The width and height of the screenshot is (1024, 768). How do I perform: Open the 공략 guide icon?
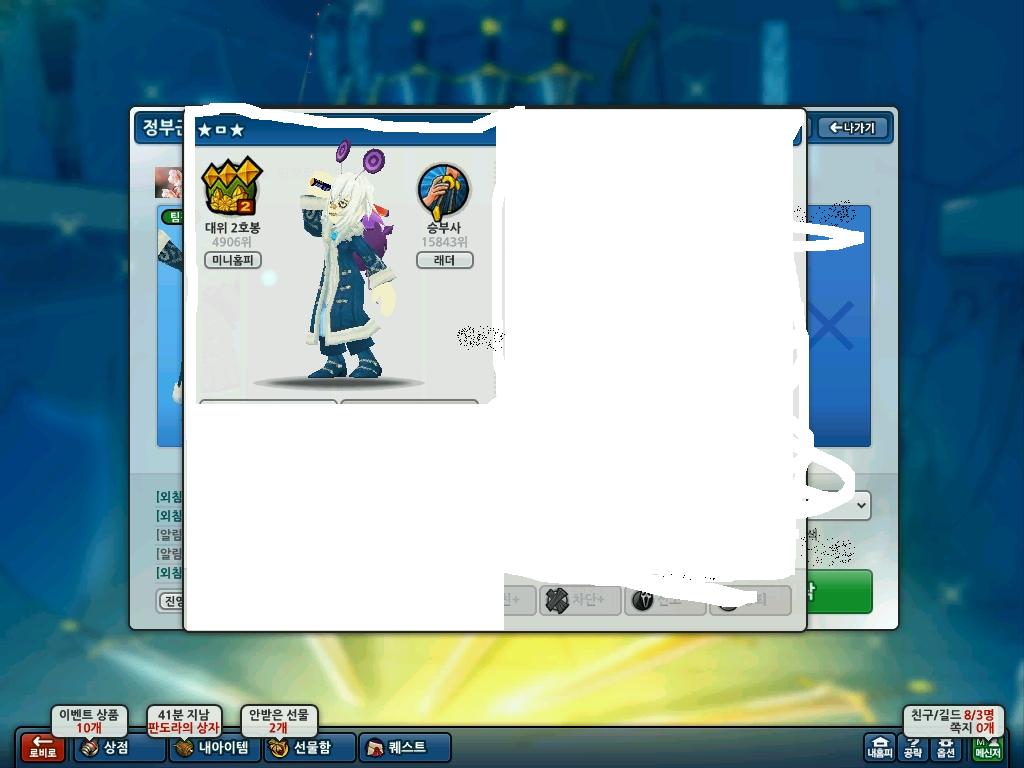pyautogui.click(x=912, y=747)
